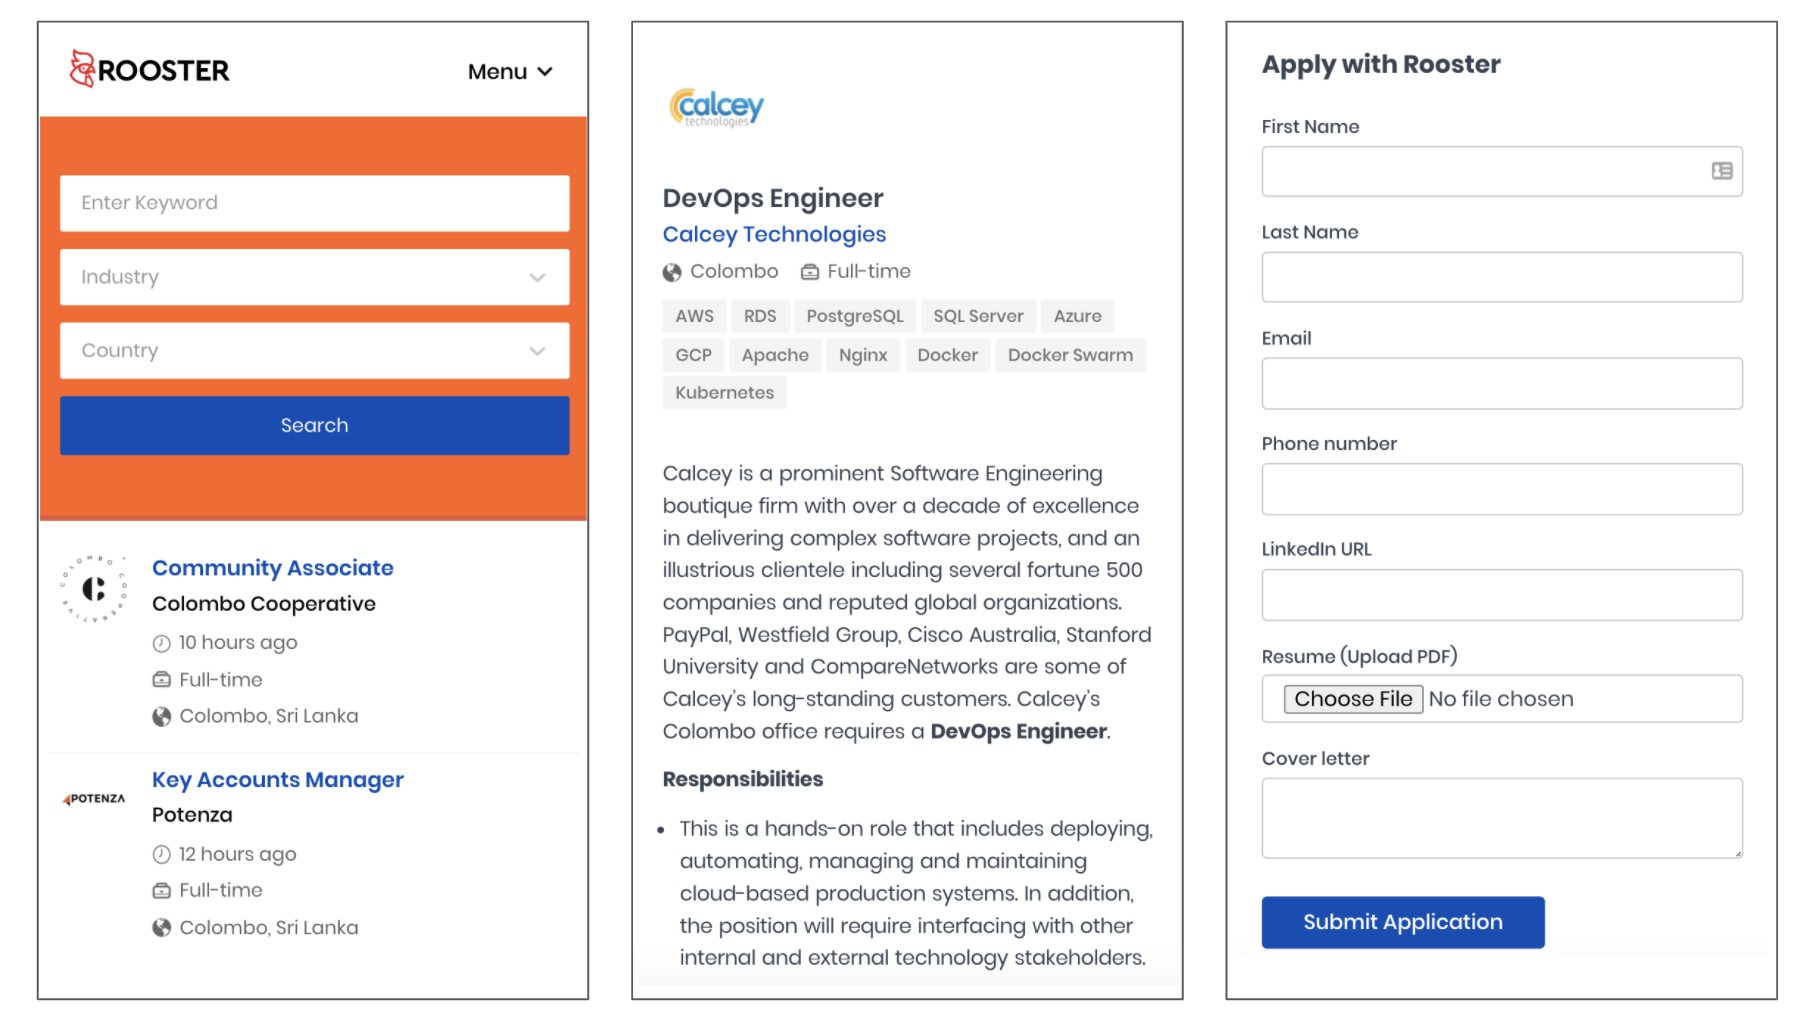
Task: Open the Menu dropdown
Action: coord(510,72)
